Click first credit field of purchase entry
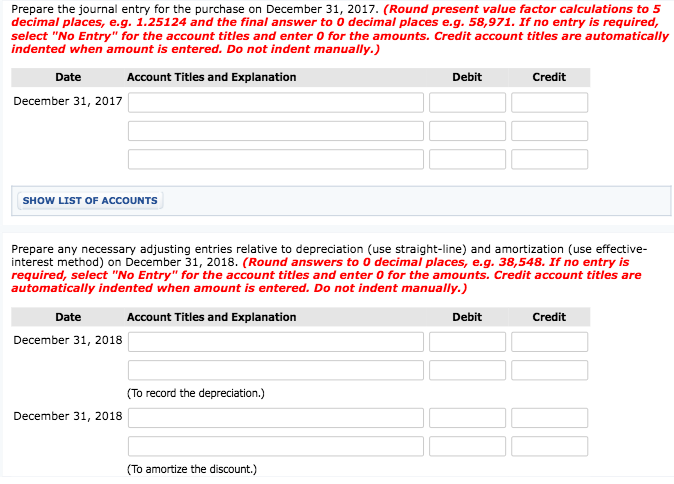 coord(549,102)
